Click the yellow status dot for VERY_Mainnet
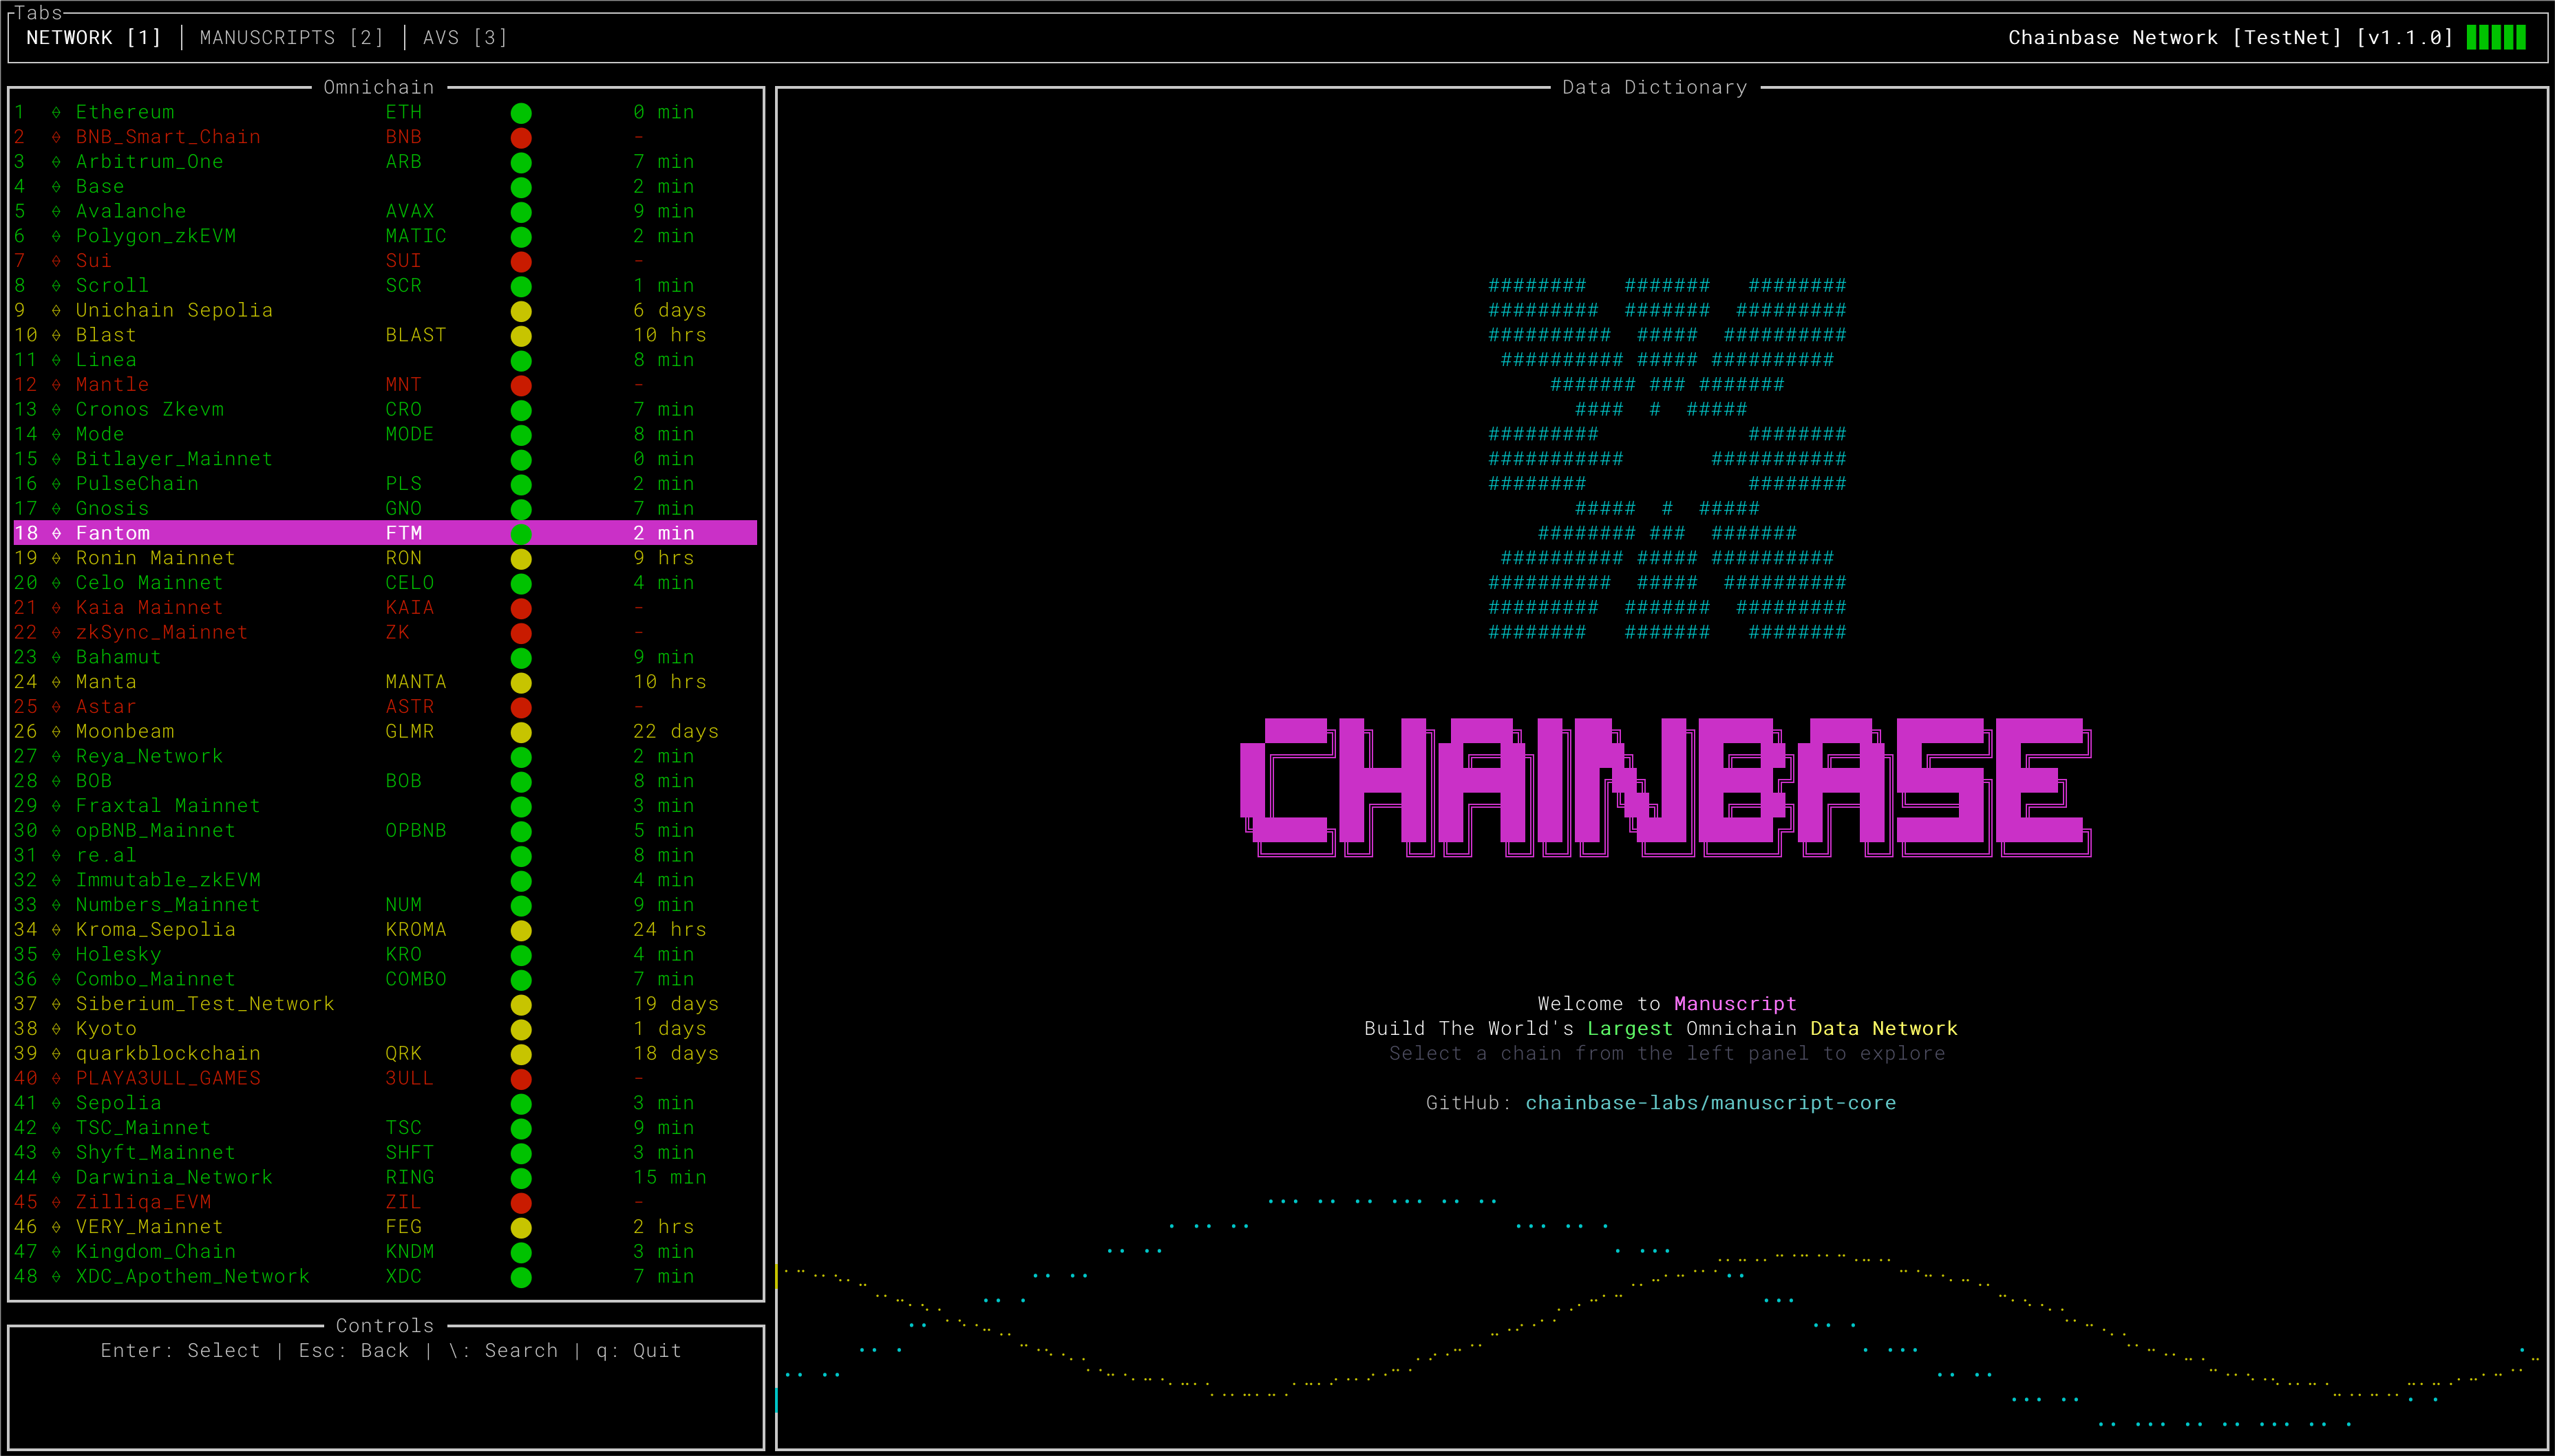Viewport: 2555px width, 1456px height. 521,1228
